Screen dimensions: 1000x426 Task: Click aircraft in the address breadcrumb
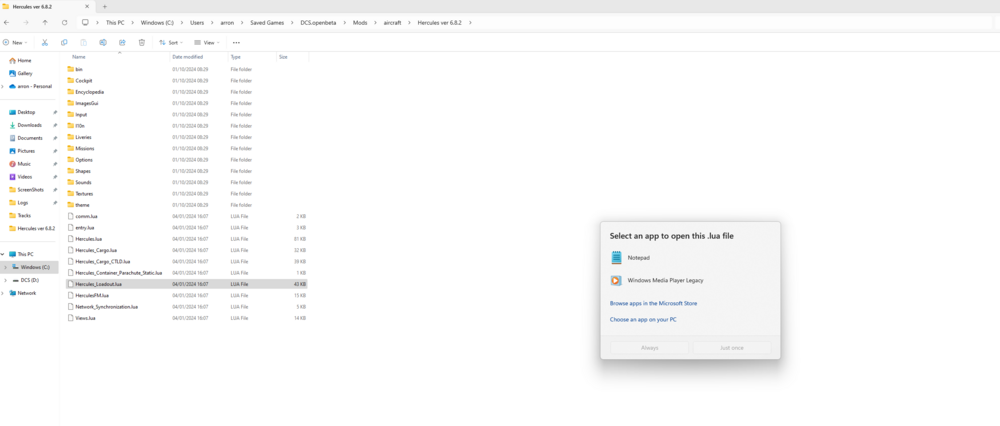click(392, 22)
